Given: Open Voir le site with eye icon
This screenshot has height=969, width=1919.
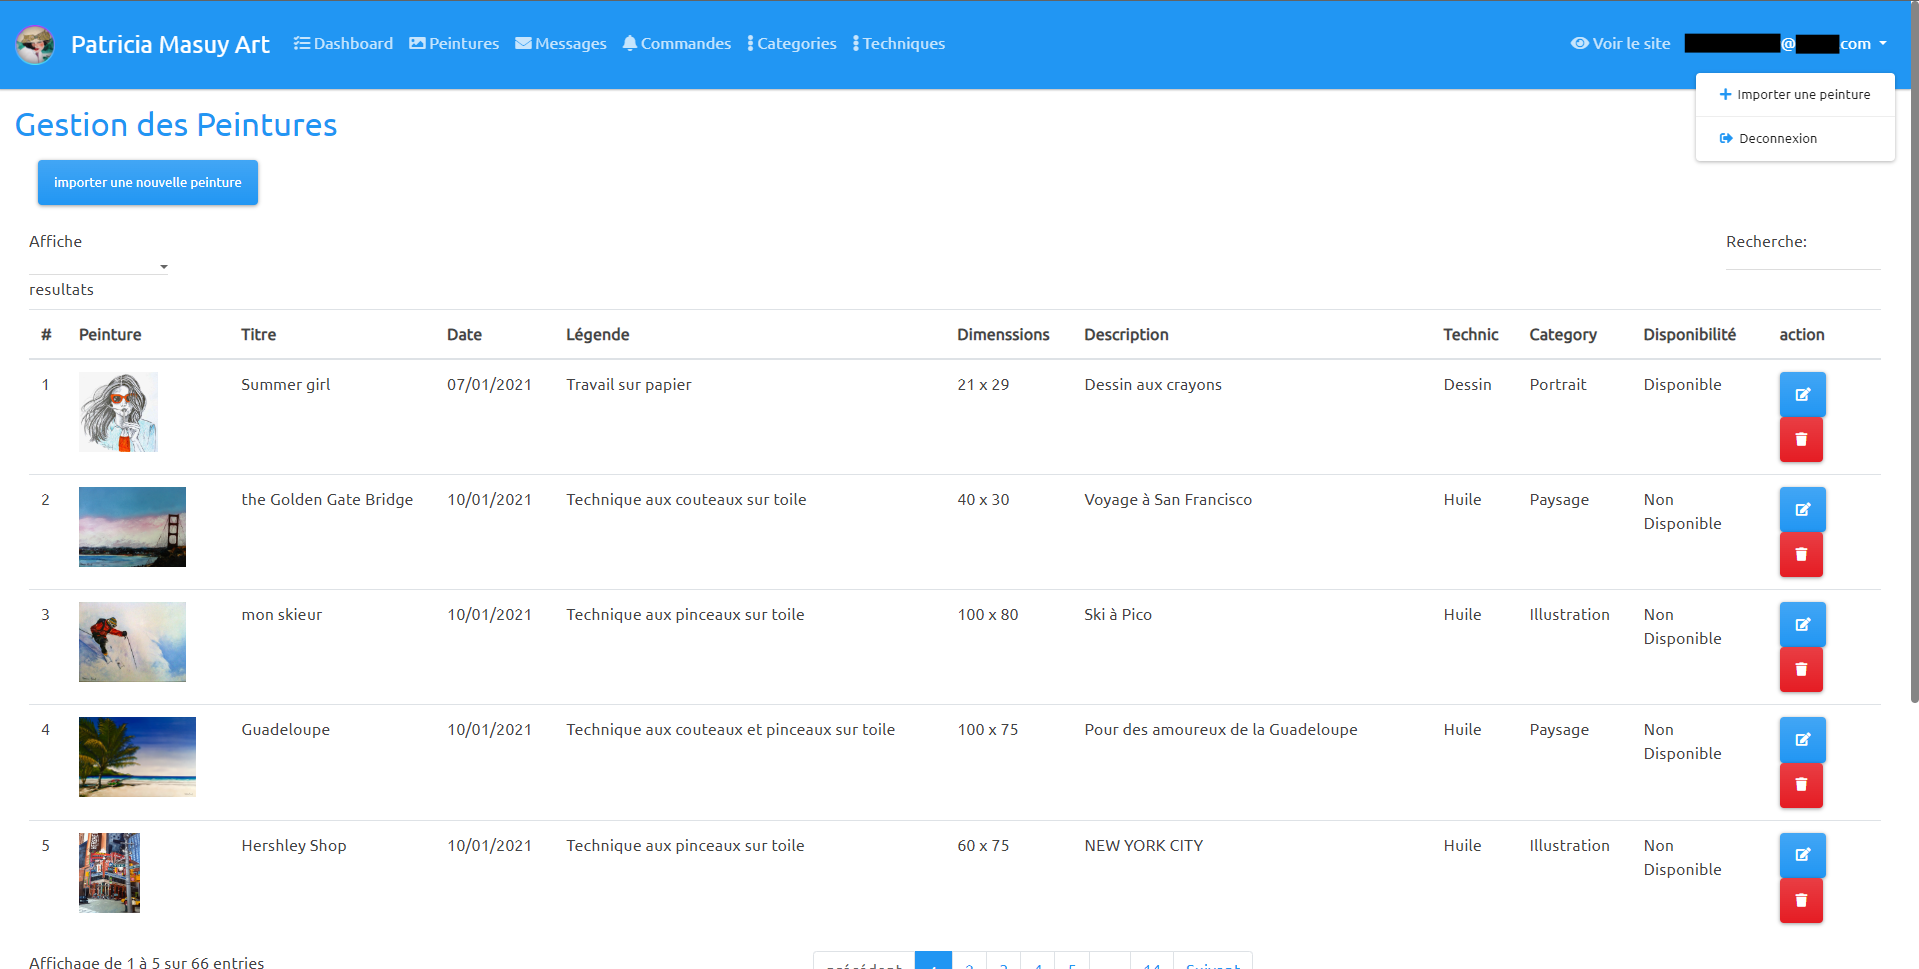Looking at the screenshot, I should [1620, 44].
